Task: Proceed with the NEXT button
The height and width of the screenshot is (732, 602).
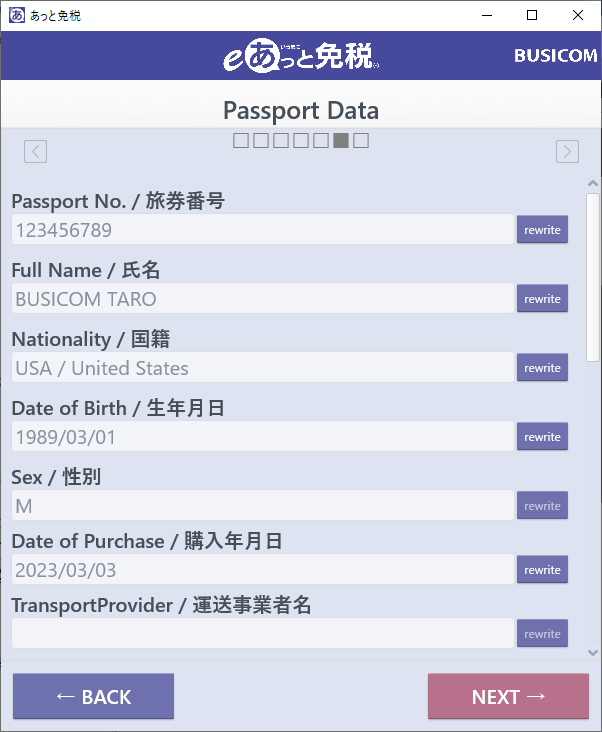Action: tap(508, 697)
